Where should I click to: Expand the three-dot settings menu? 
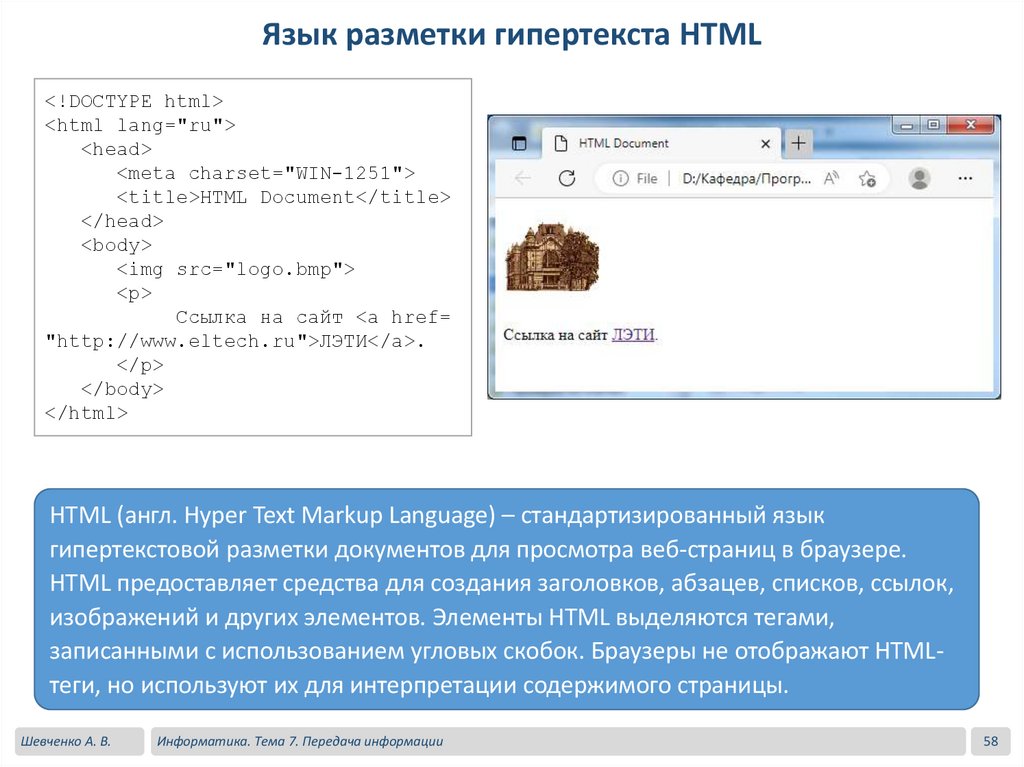[x=965, y=178]
